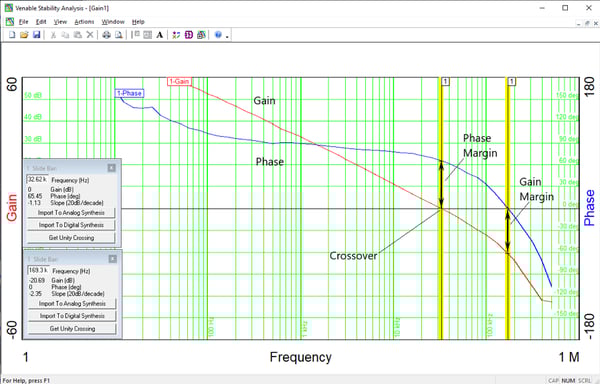The height and width of the screenshot is (384, 600).
Task: Click the NUM indicator in status bar
Action: click(568, 381)
